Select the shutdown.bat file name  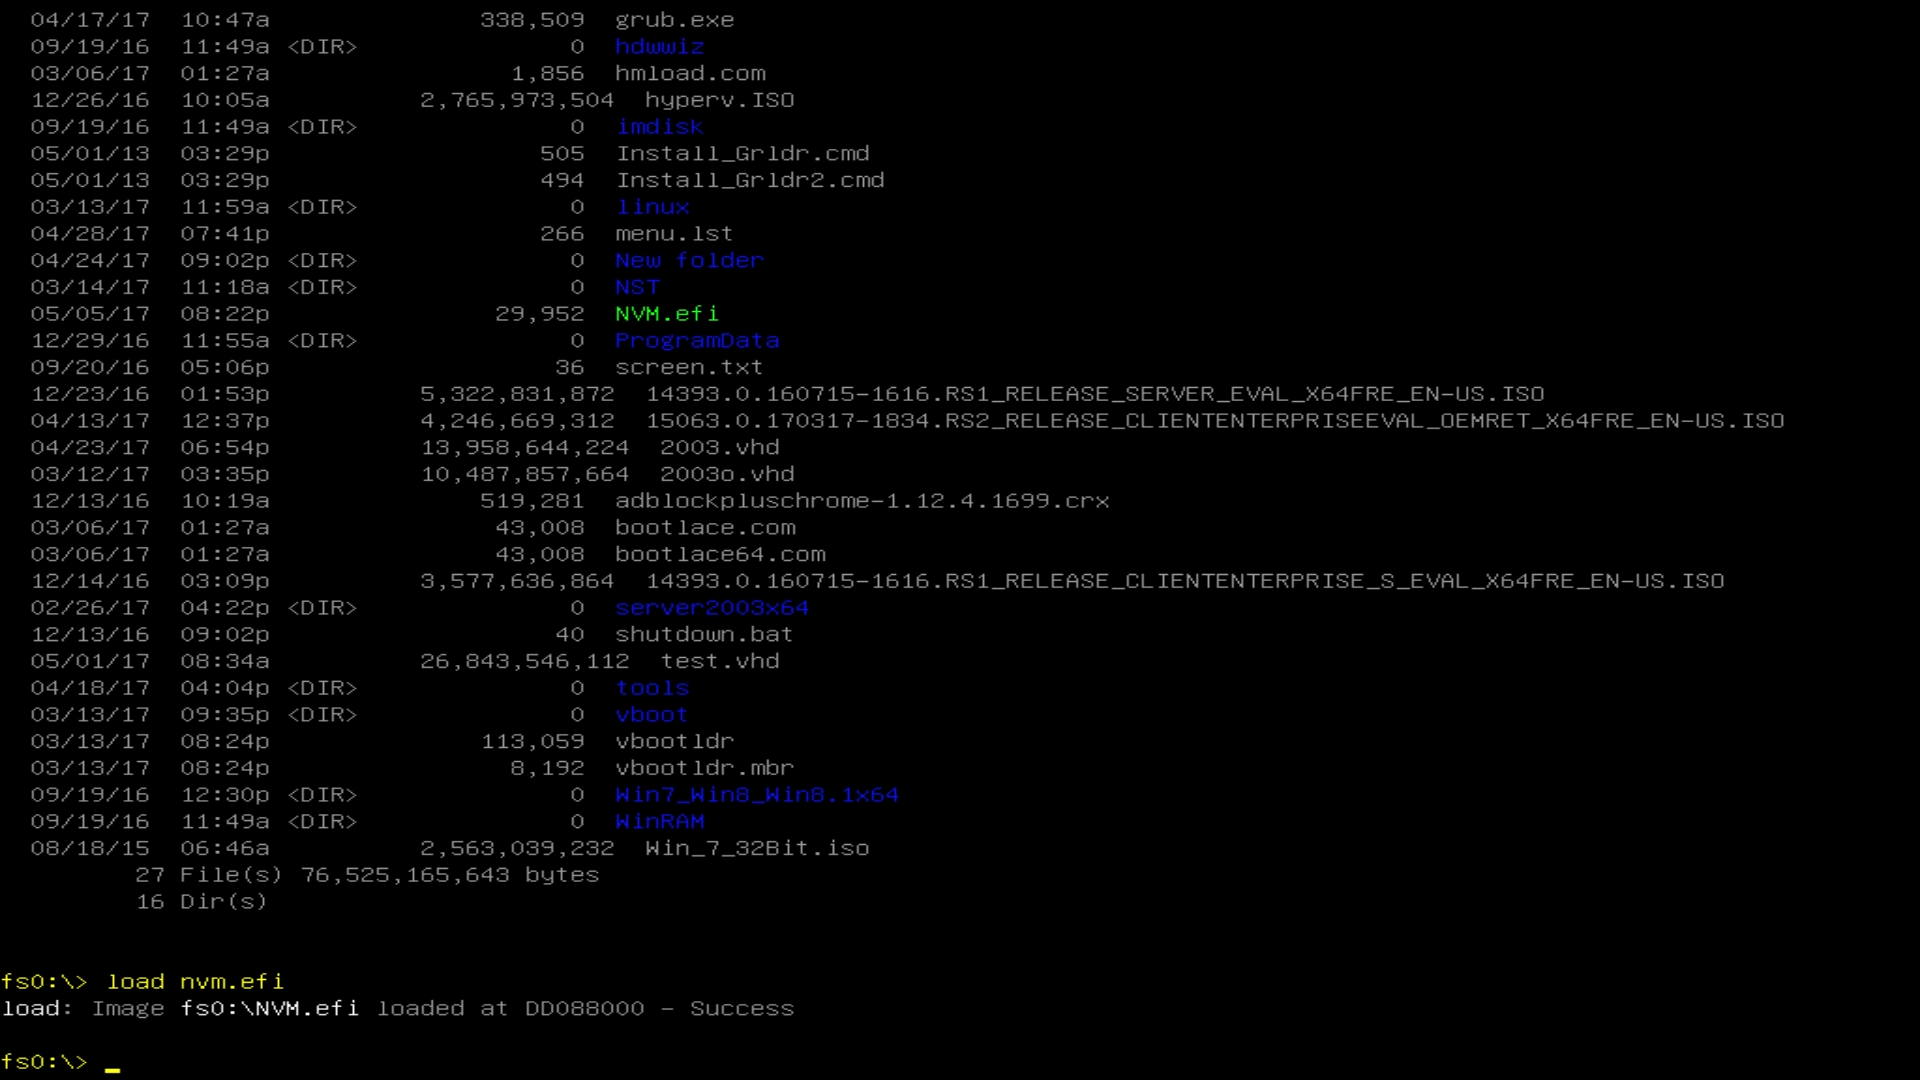coord(704,635)
